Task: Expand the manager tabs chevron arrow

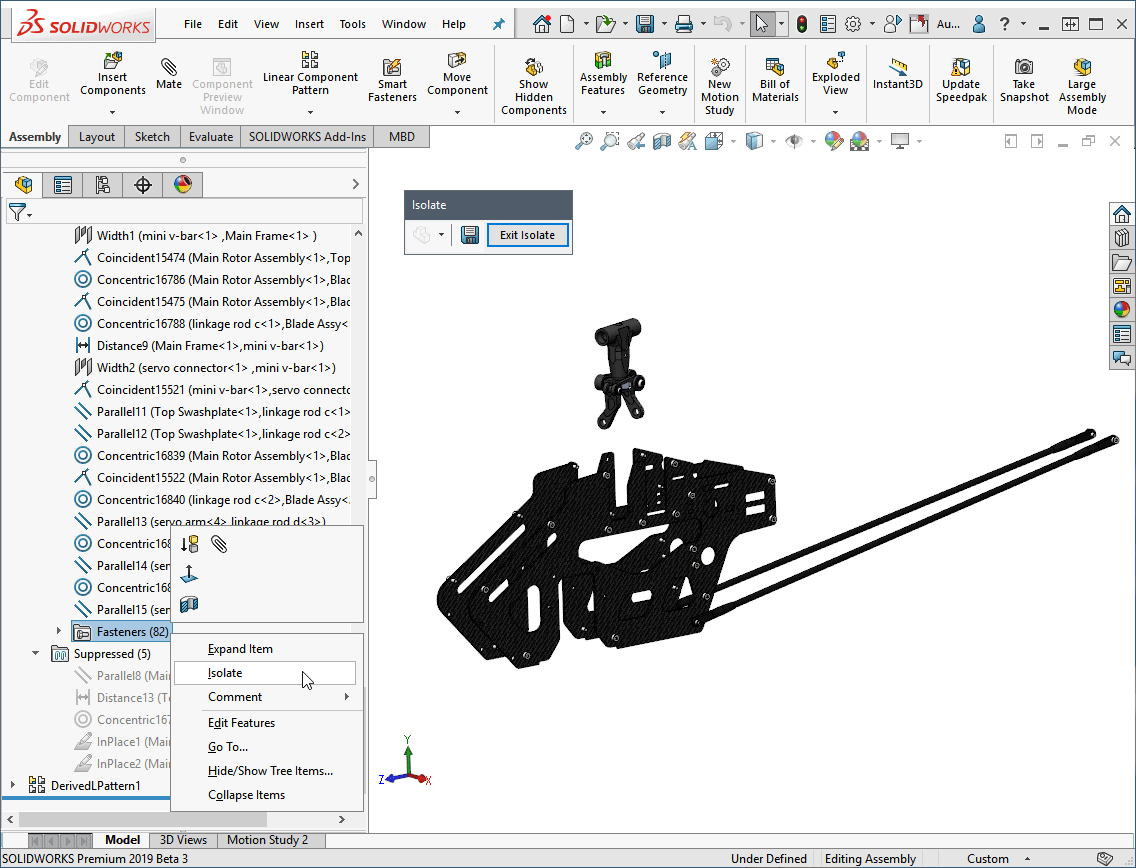Action: [356, 184]
